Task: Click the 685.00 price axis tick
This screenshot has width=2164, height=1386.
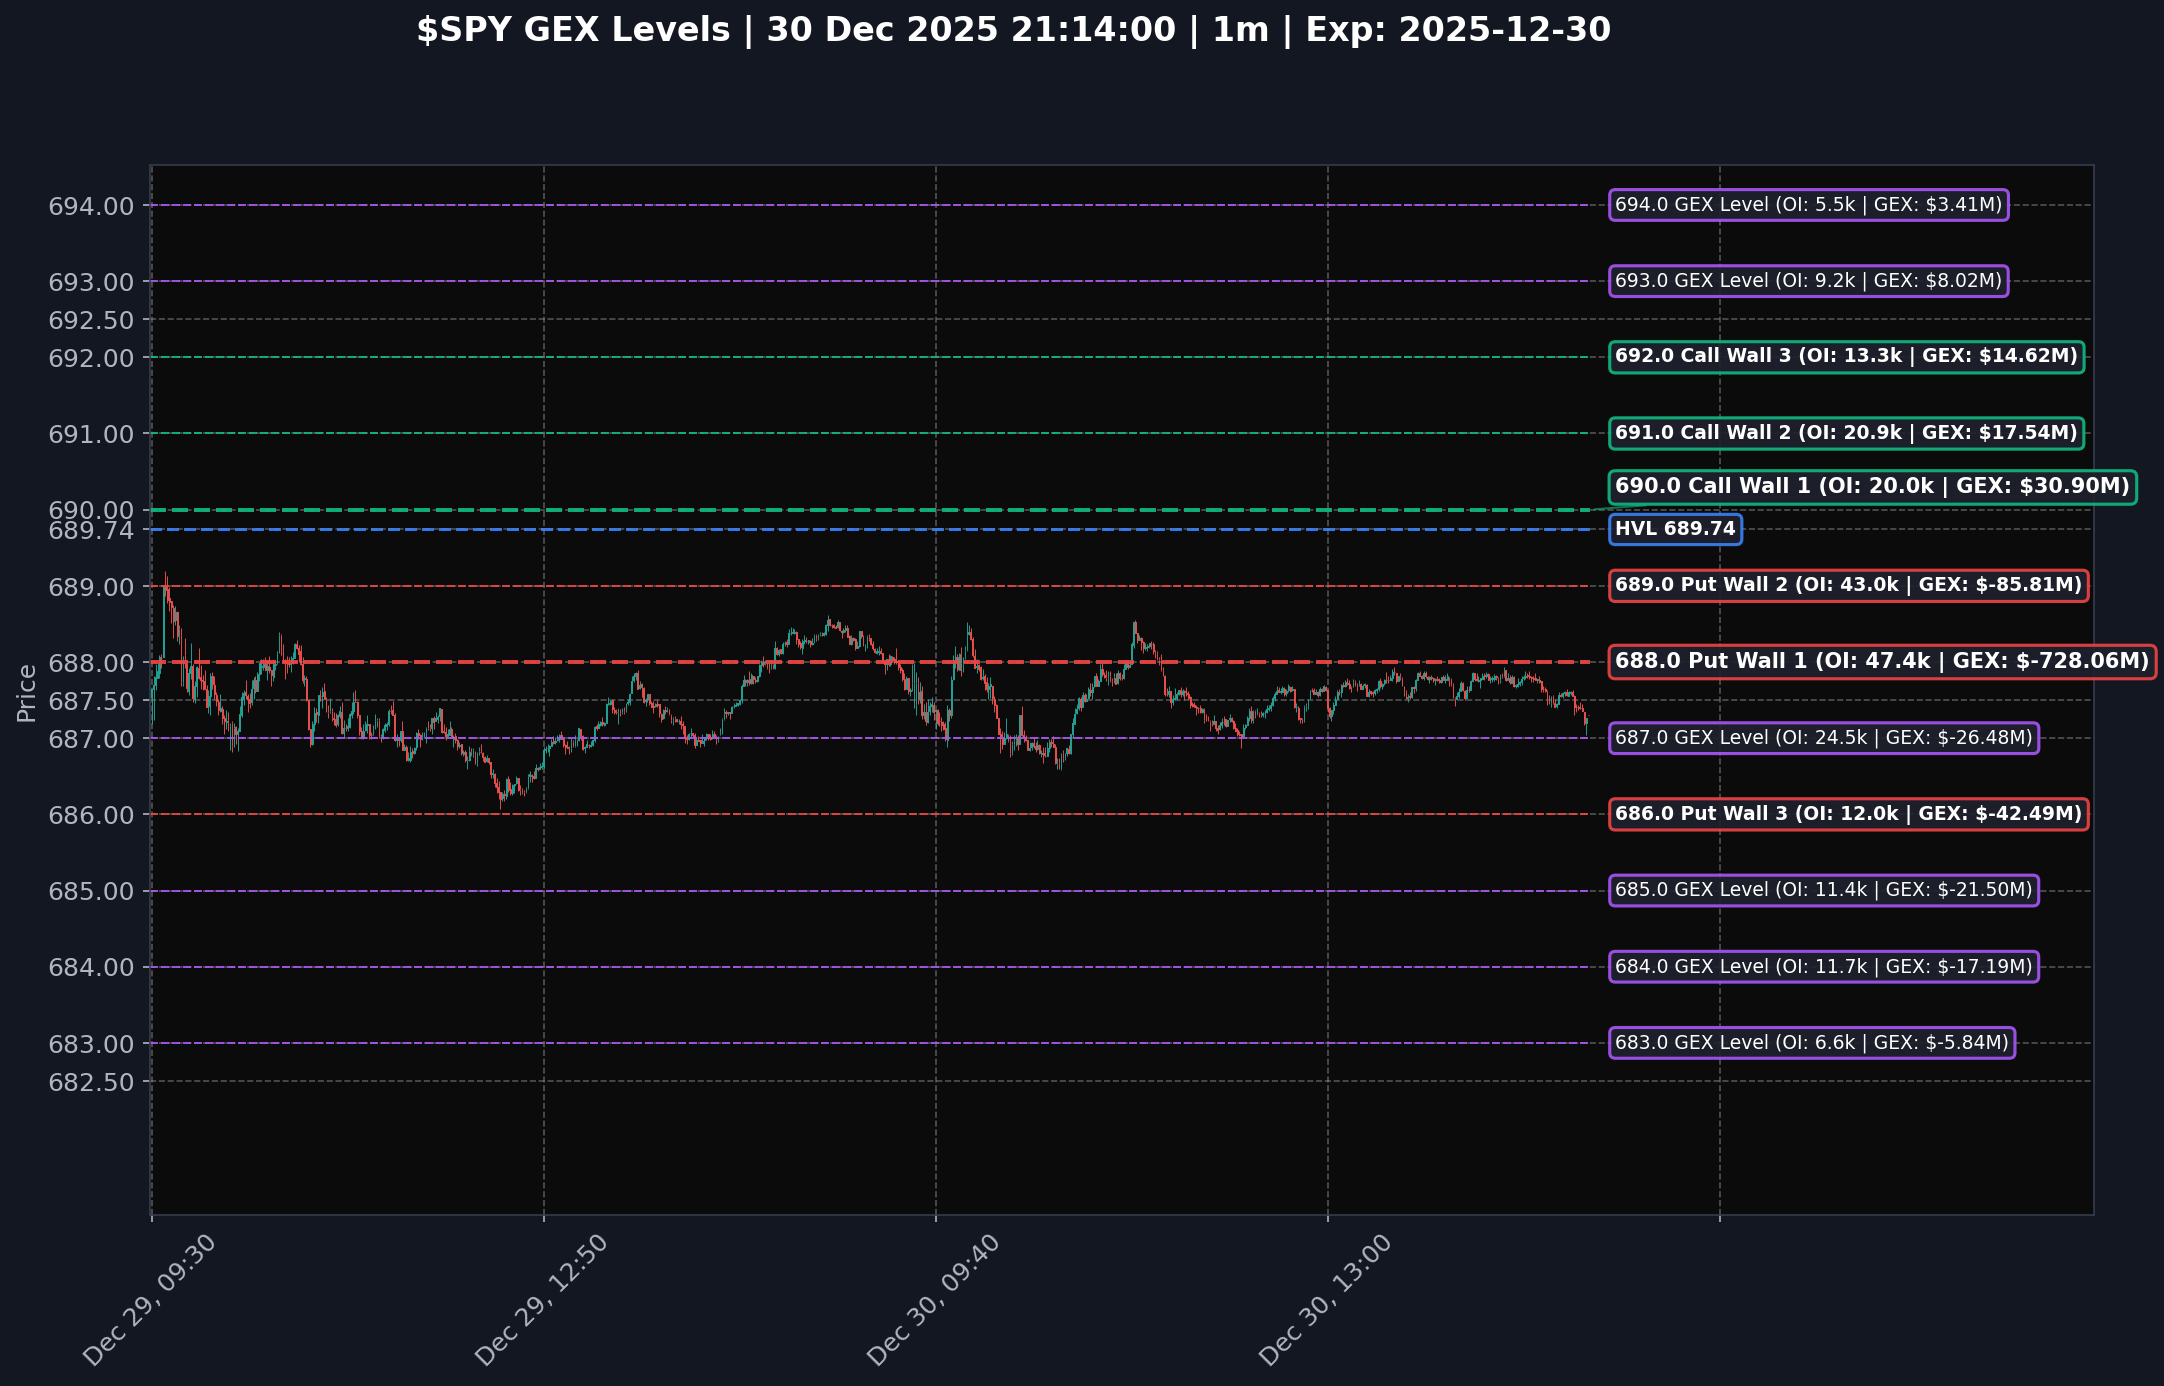Action: 91,891
